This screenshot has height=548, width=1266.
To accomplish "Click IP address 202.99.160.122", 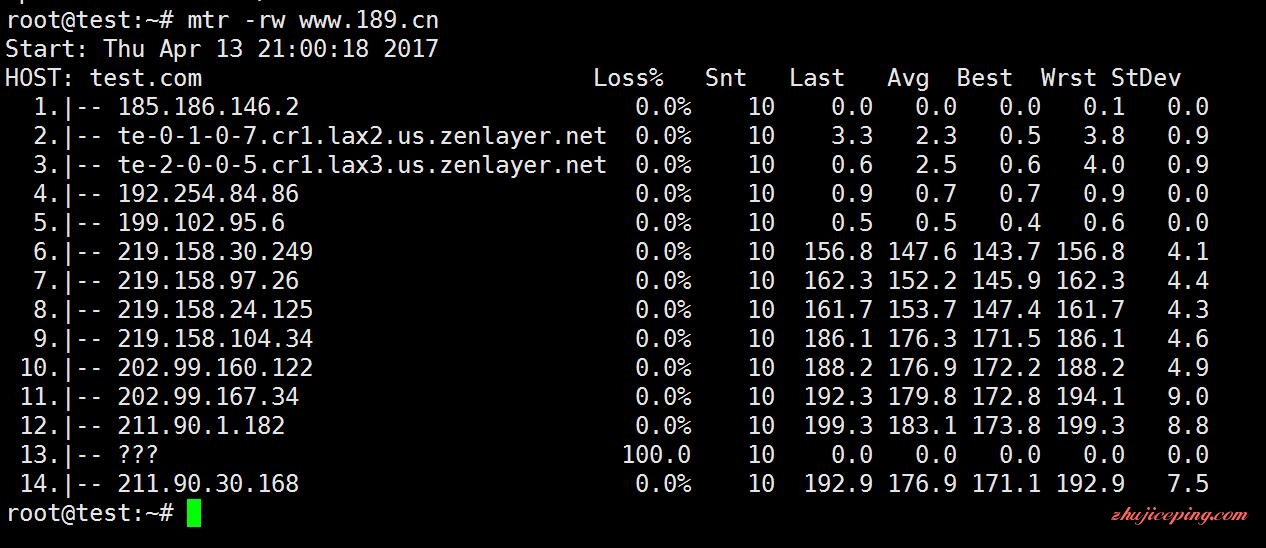I will tap(215, 368).
